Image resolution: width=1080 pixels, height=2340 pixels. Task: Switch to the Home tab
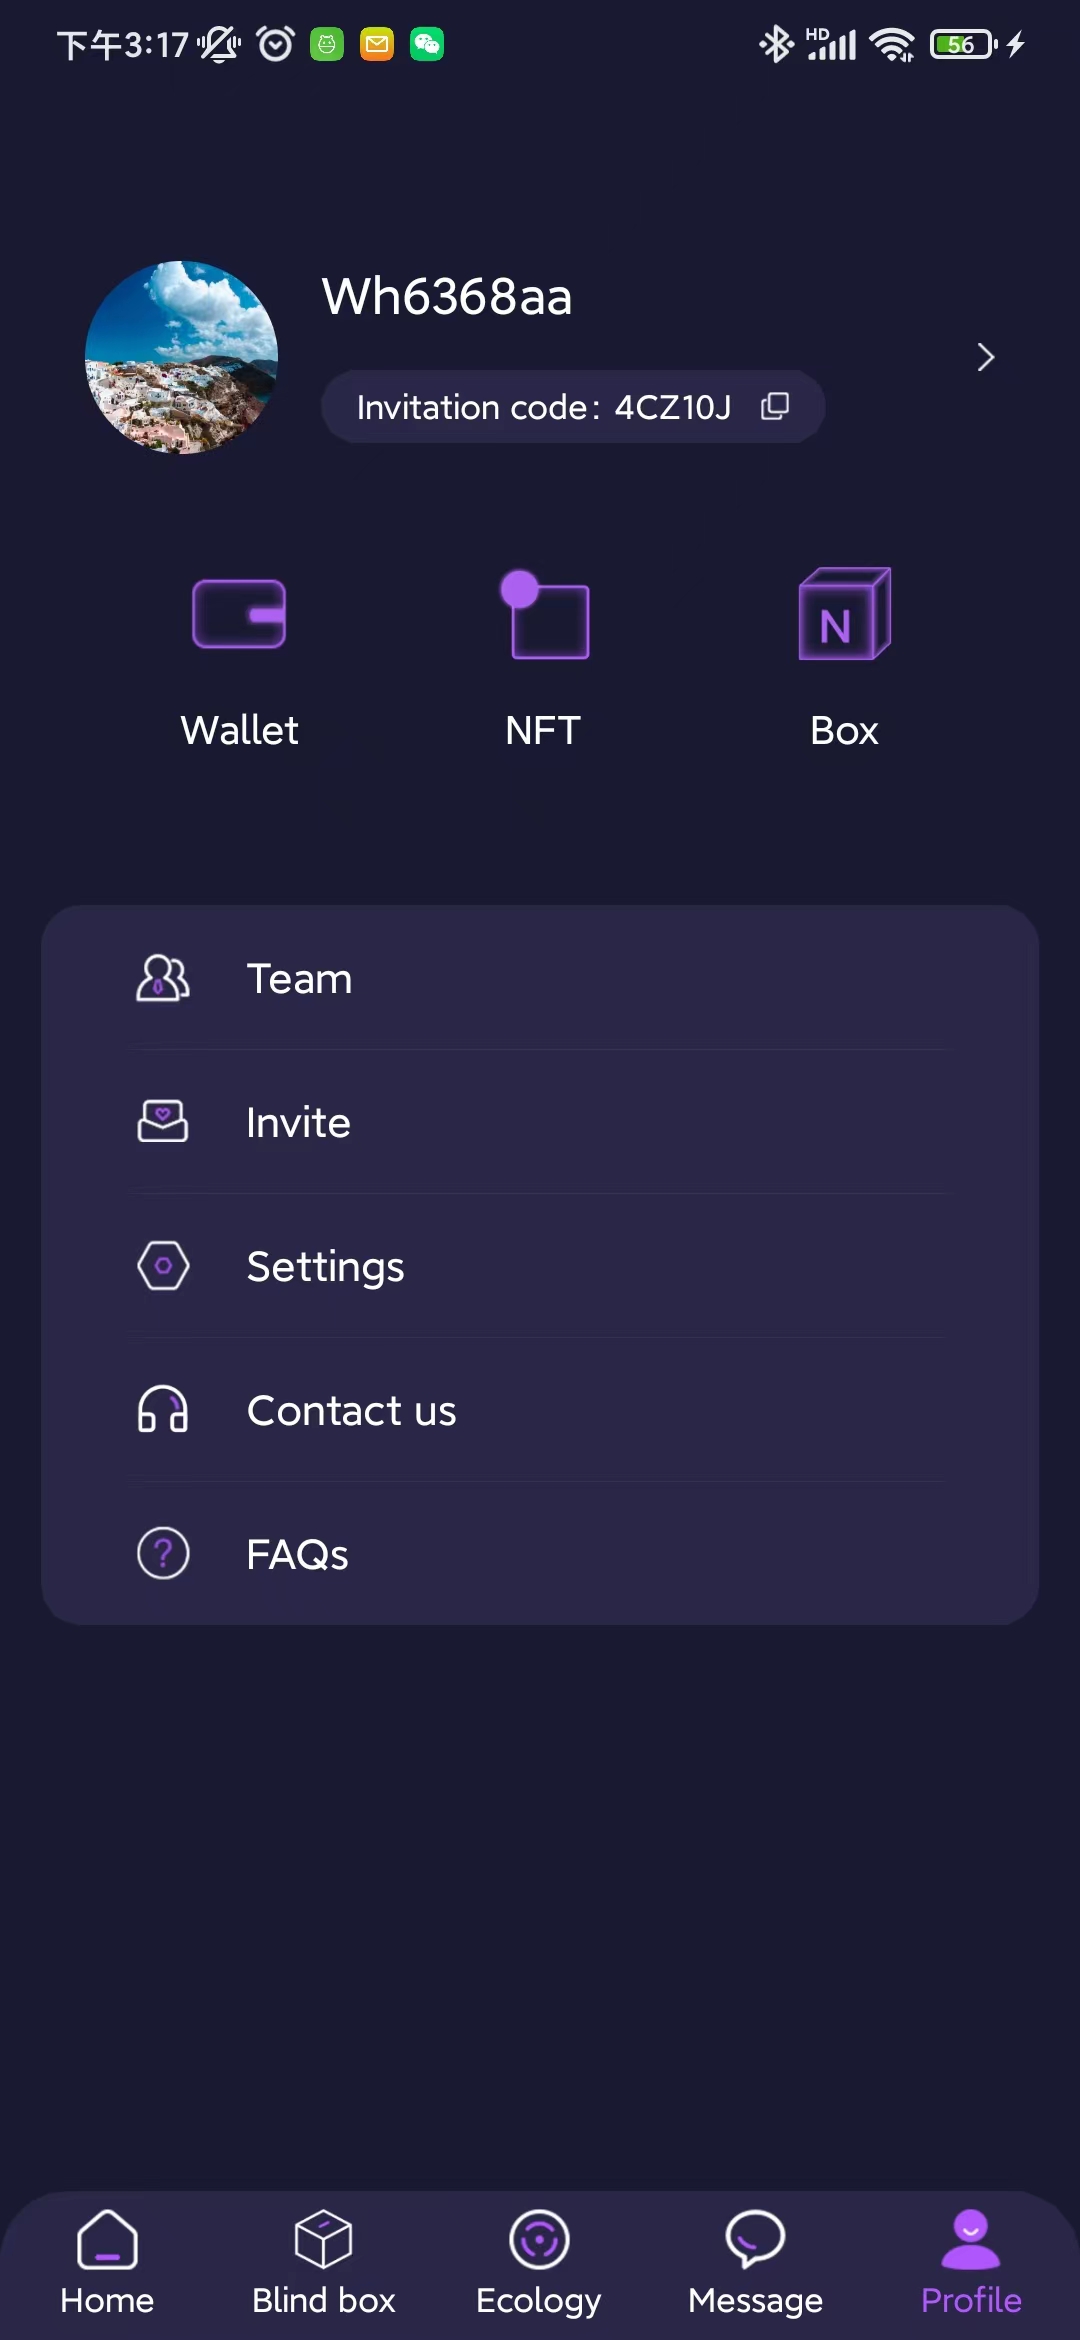point(107,2262)
